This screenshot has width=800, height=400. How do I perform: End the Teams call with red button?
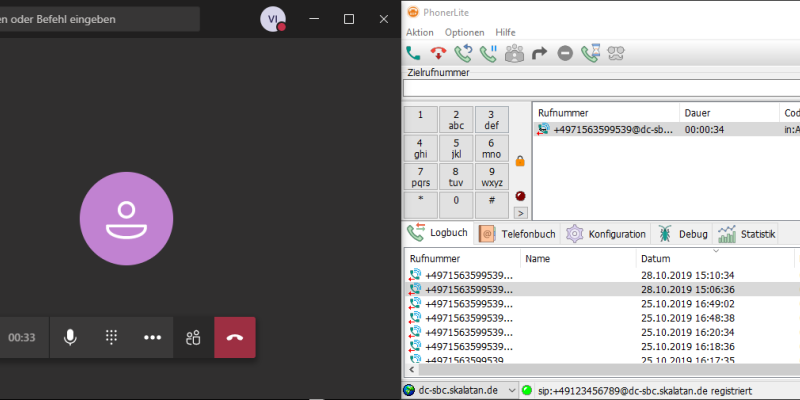[235, 338]
